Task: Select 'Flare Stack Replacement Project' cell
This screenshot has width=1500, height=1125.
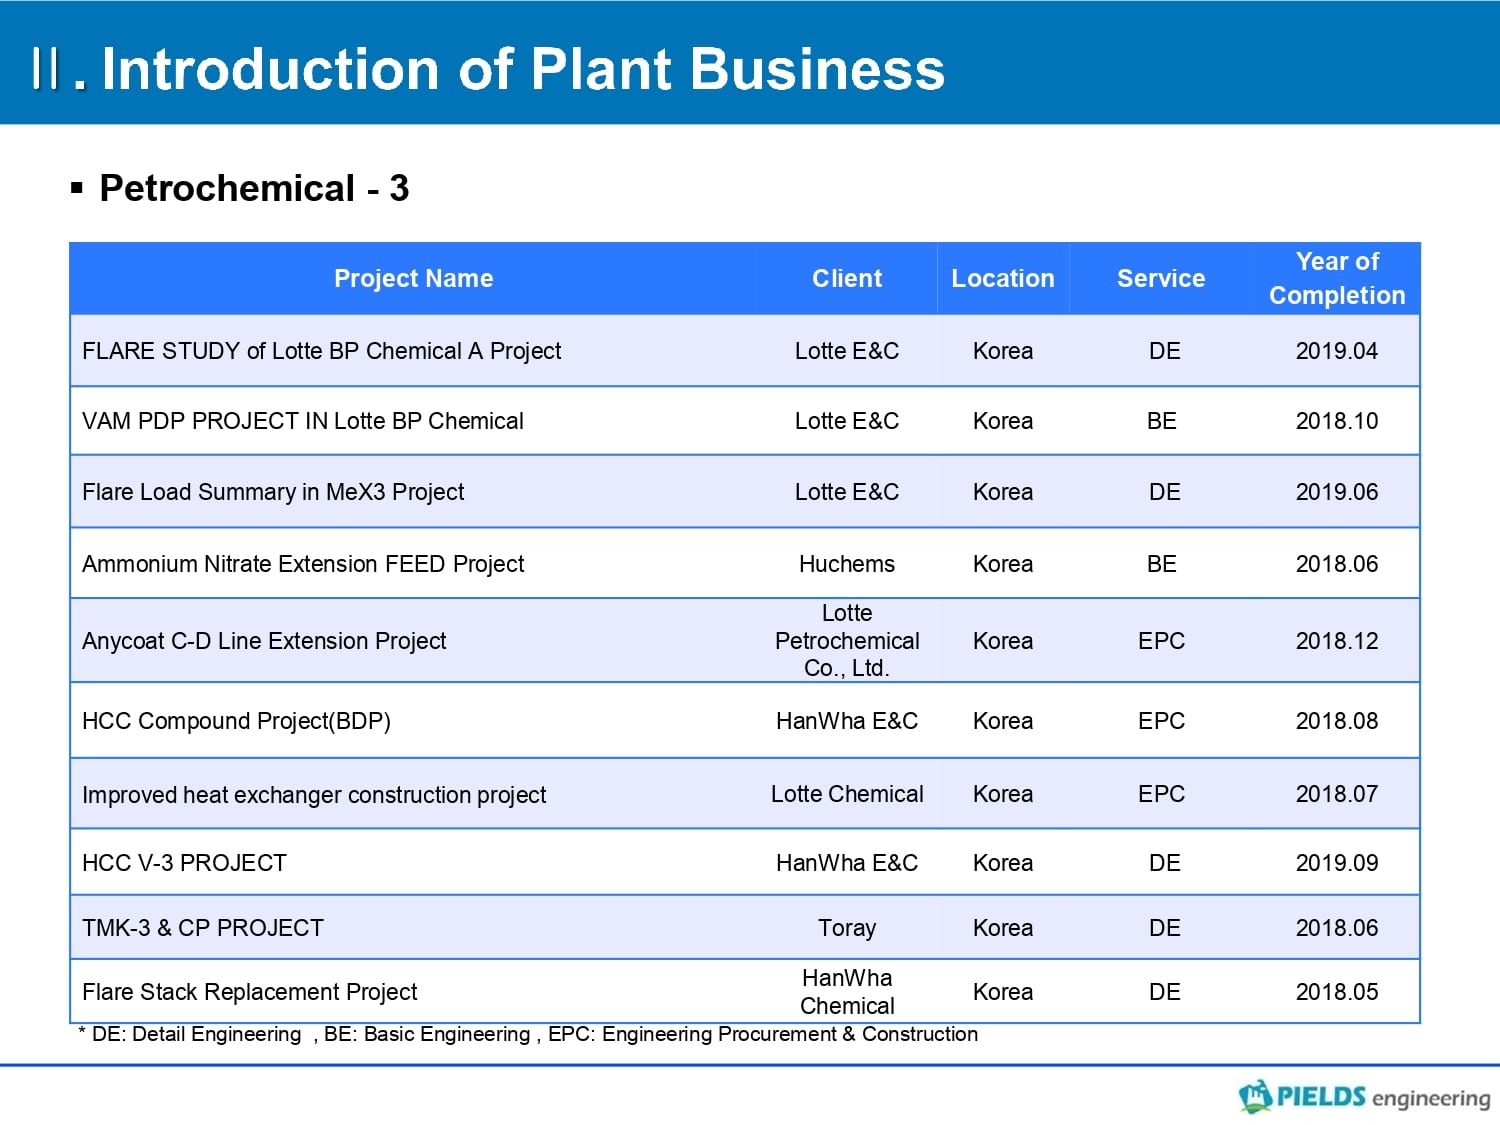Action: (x=249, y=992)
